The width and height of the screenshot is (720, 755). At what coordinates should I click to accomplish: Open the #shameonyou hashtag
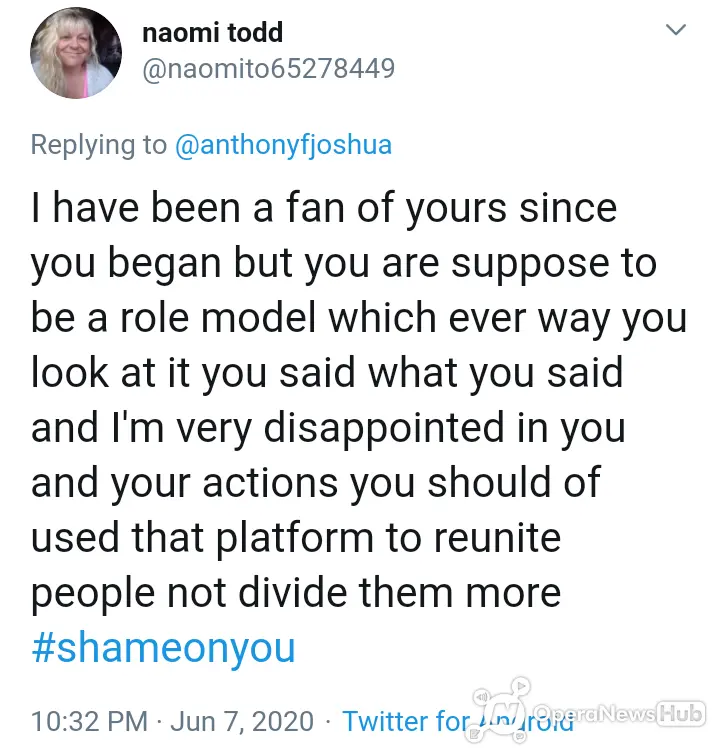pyautogui.click(x=163, y=648)
